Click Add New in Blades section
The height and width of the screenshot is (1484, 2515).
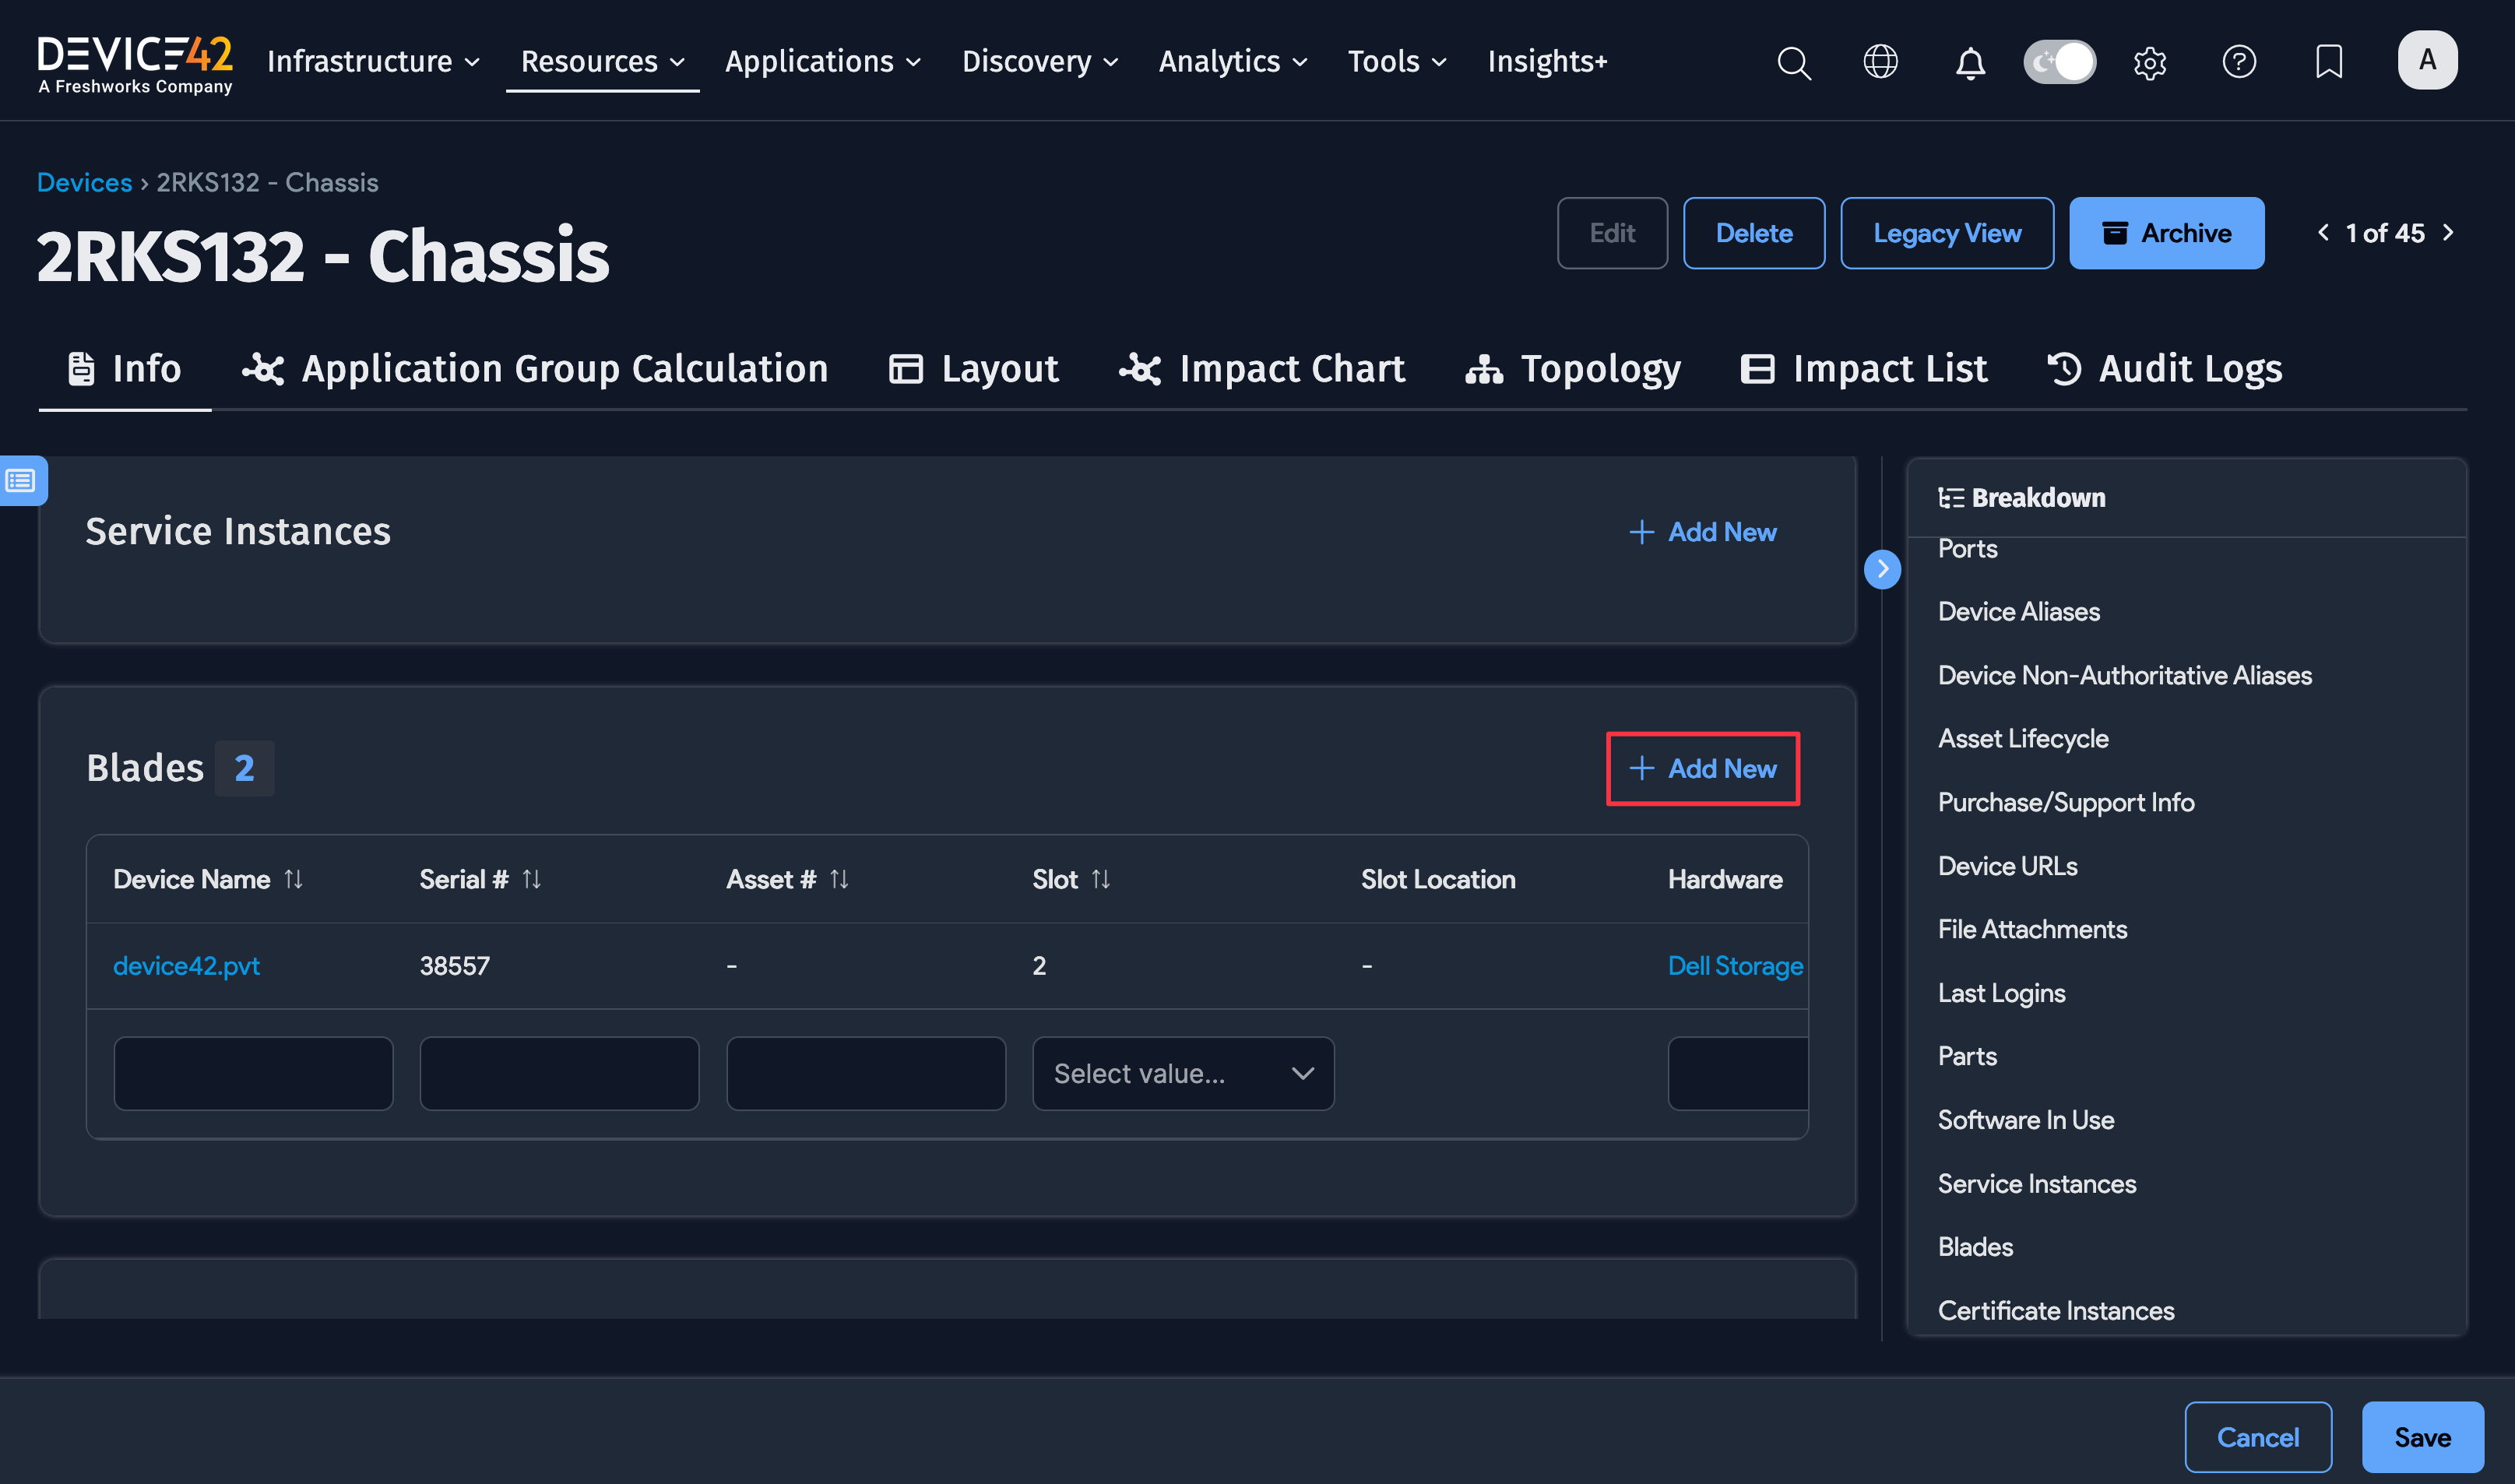1702,768
